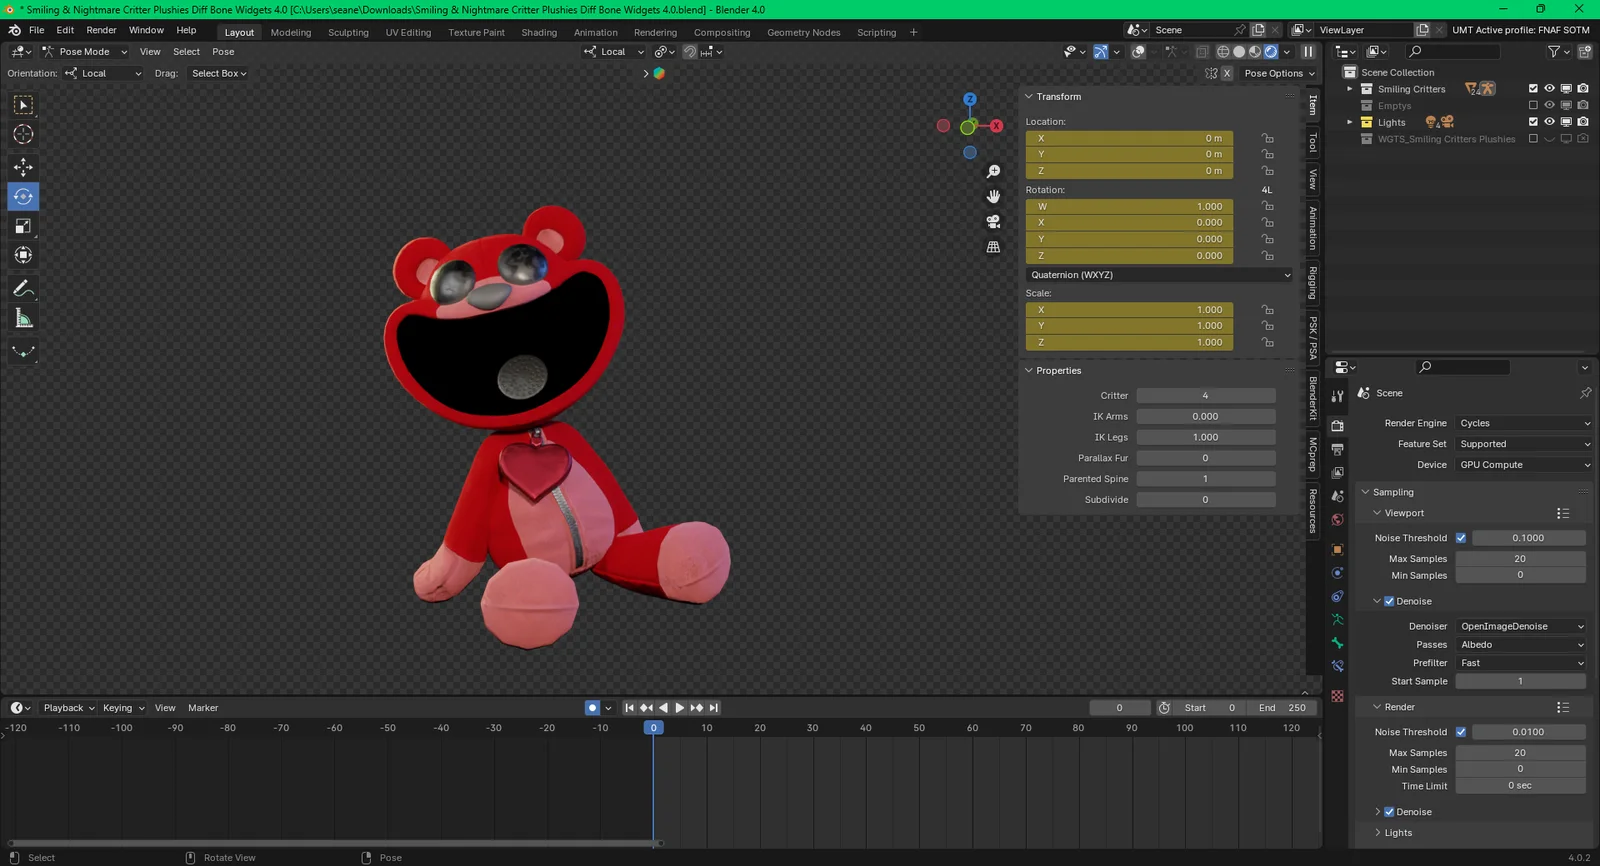Switch to rendered viewport shading
This screenshot has width=1600, height=866.
(1271, 52)
